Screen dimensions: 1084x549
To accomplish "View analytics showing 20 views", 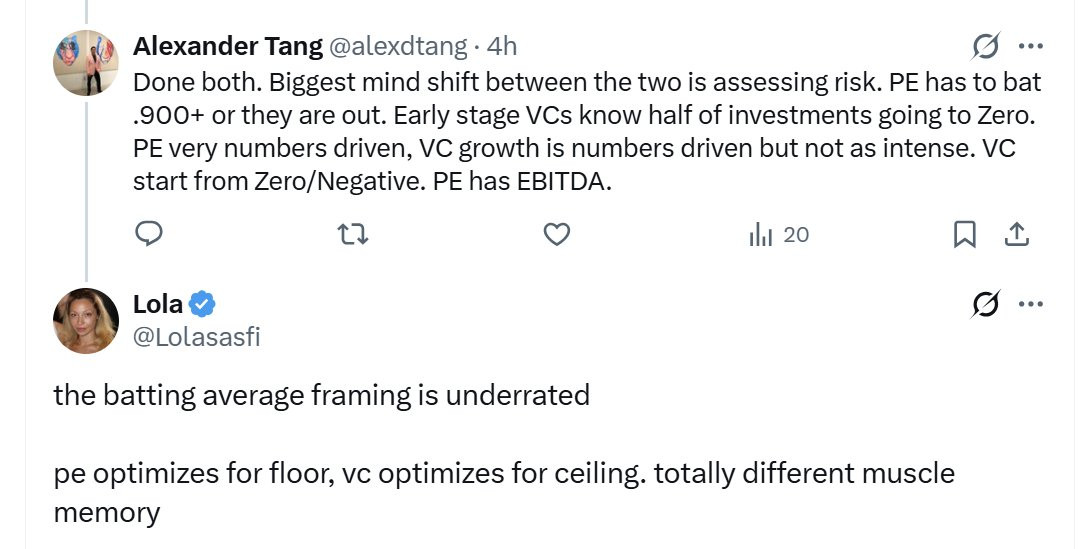I will coord(778,235).
